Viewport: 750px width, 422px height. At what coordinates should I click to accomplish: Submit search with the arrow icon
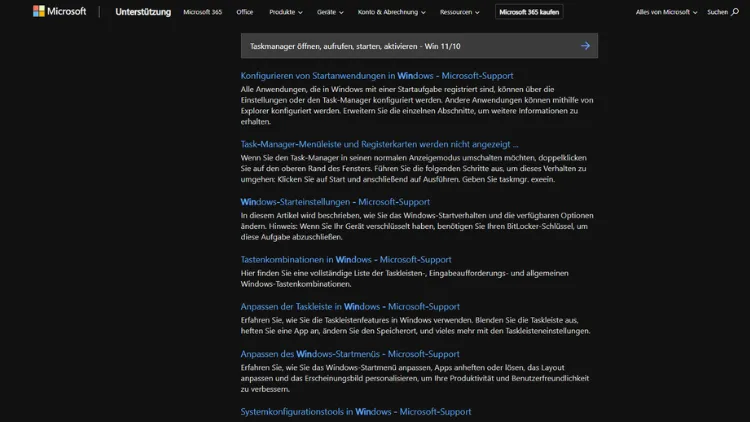click(x=585, y=46)
